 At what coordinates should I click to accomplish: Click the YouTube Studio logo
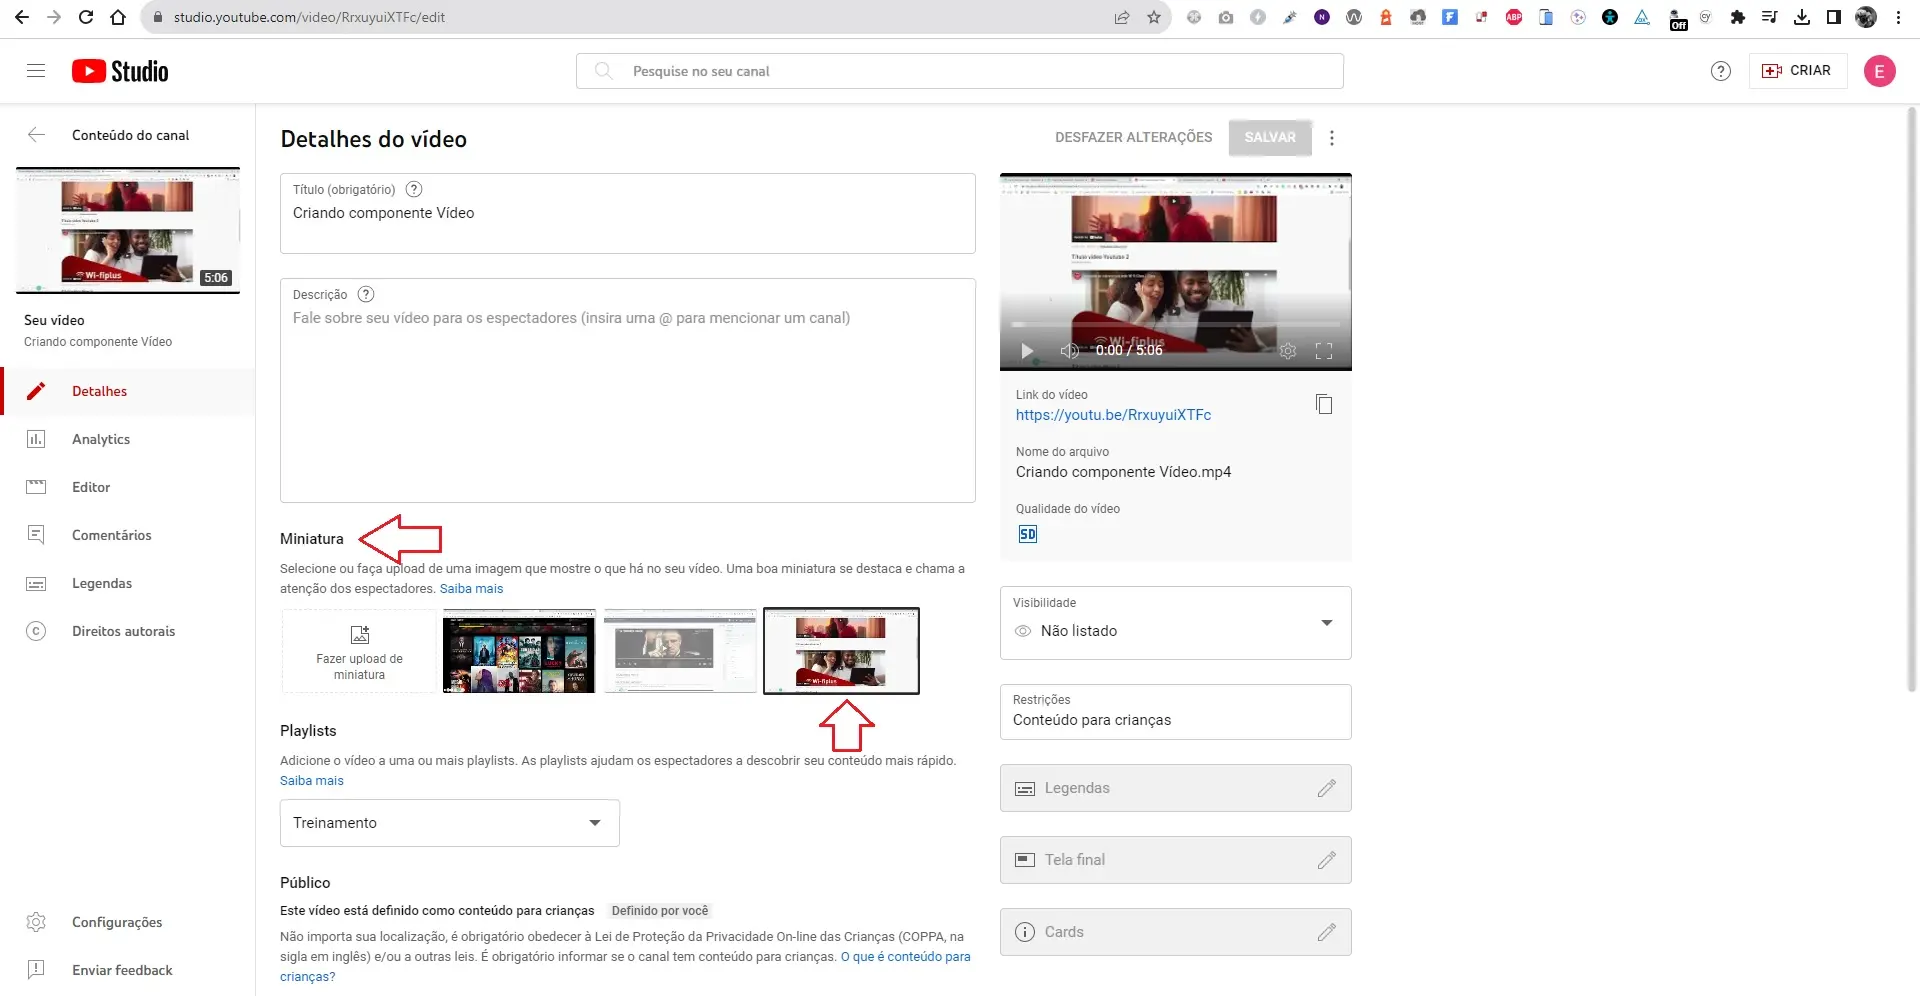120,71
